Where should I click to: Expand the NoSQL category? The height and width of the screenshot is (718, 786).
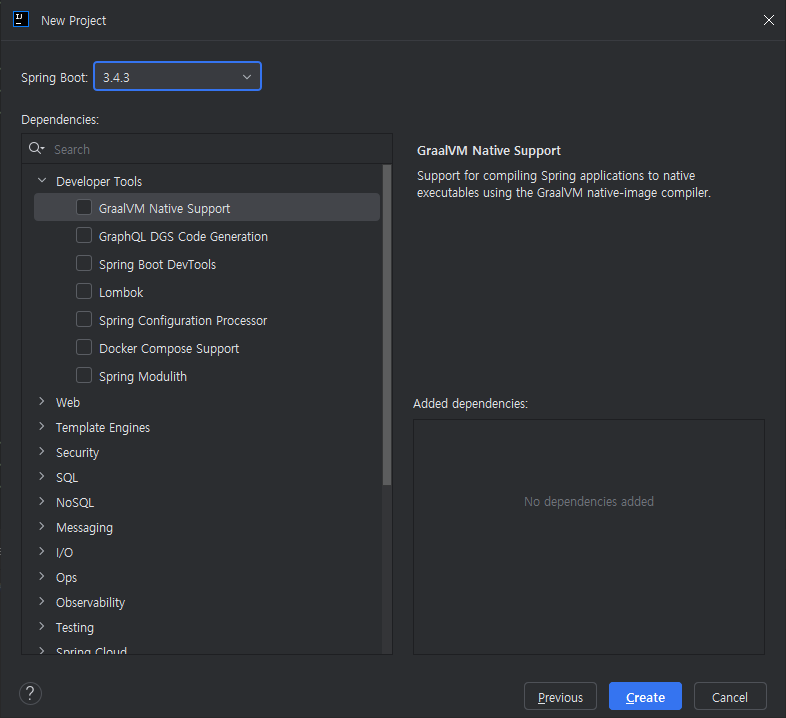[x=42, y=501]
